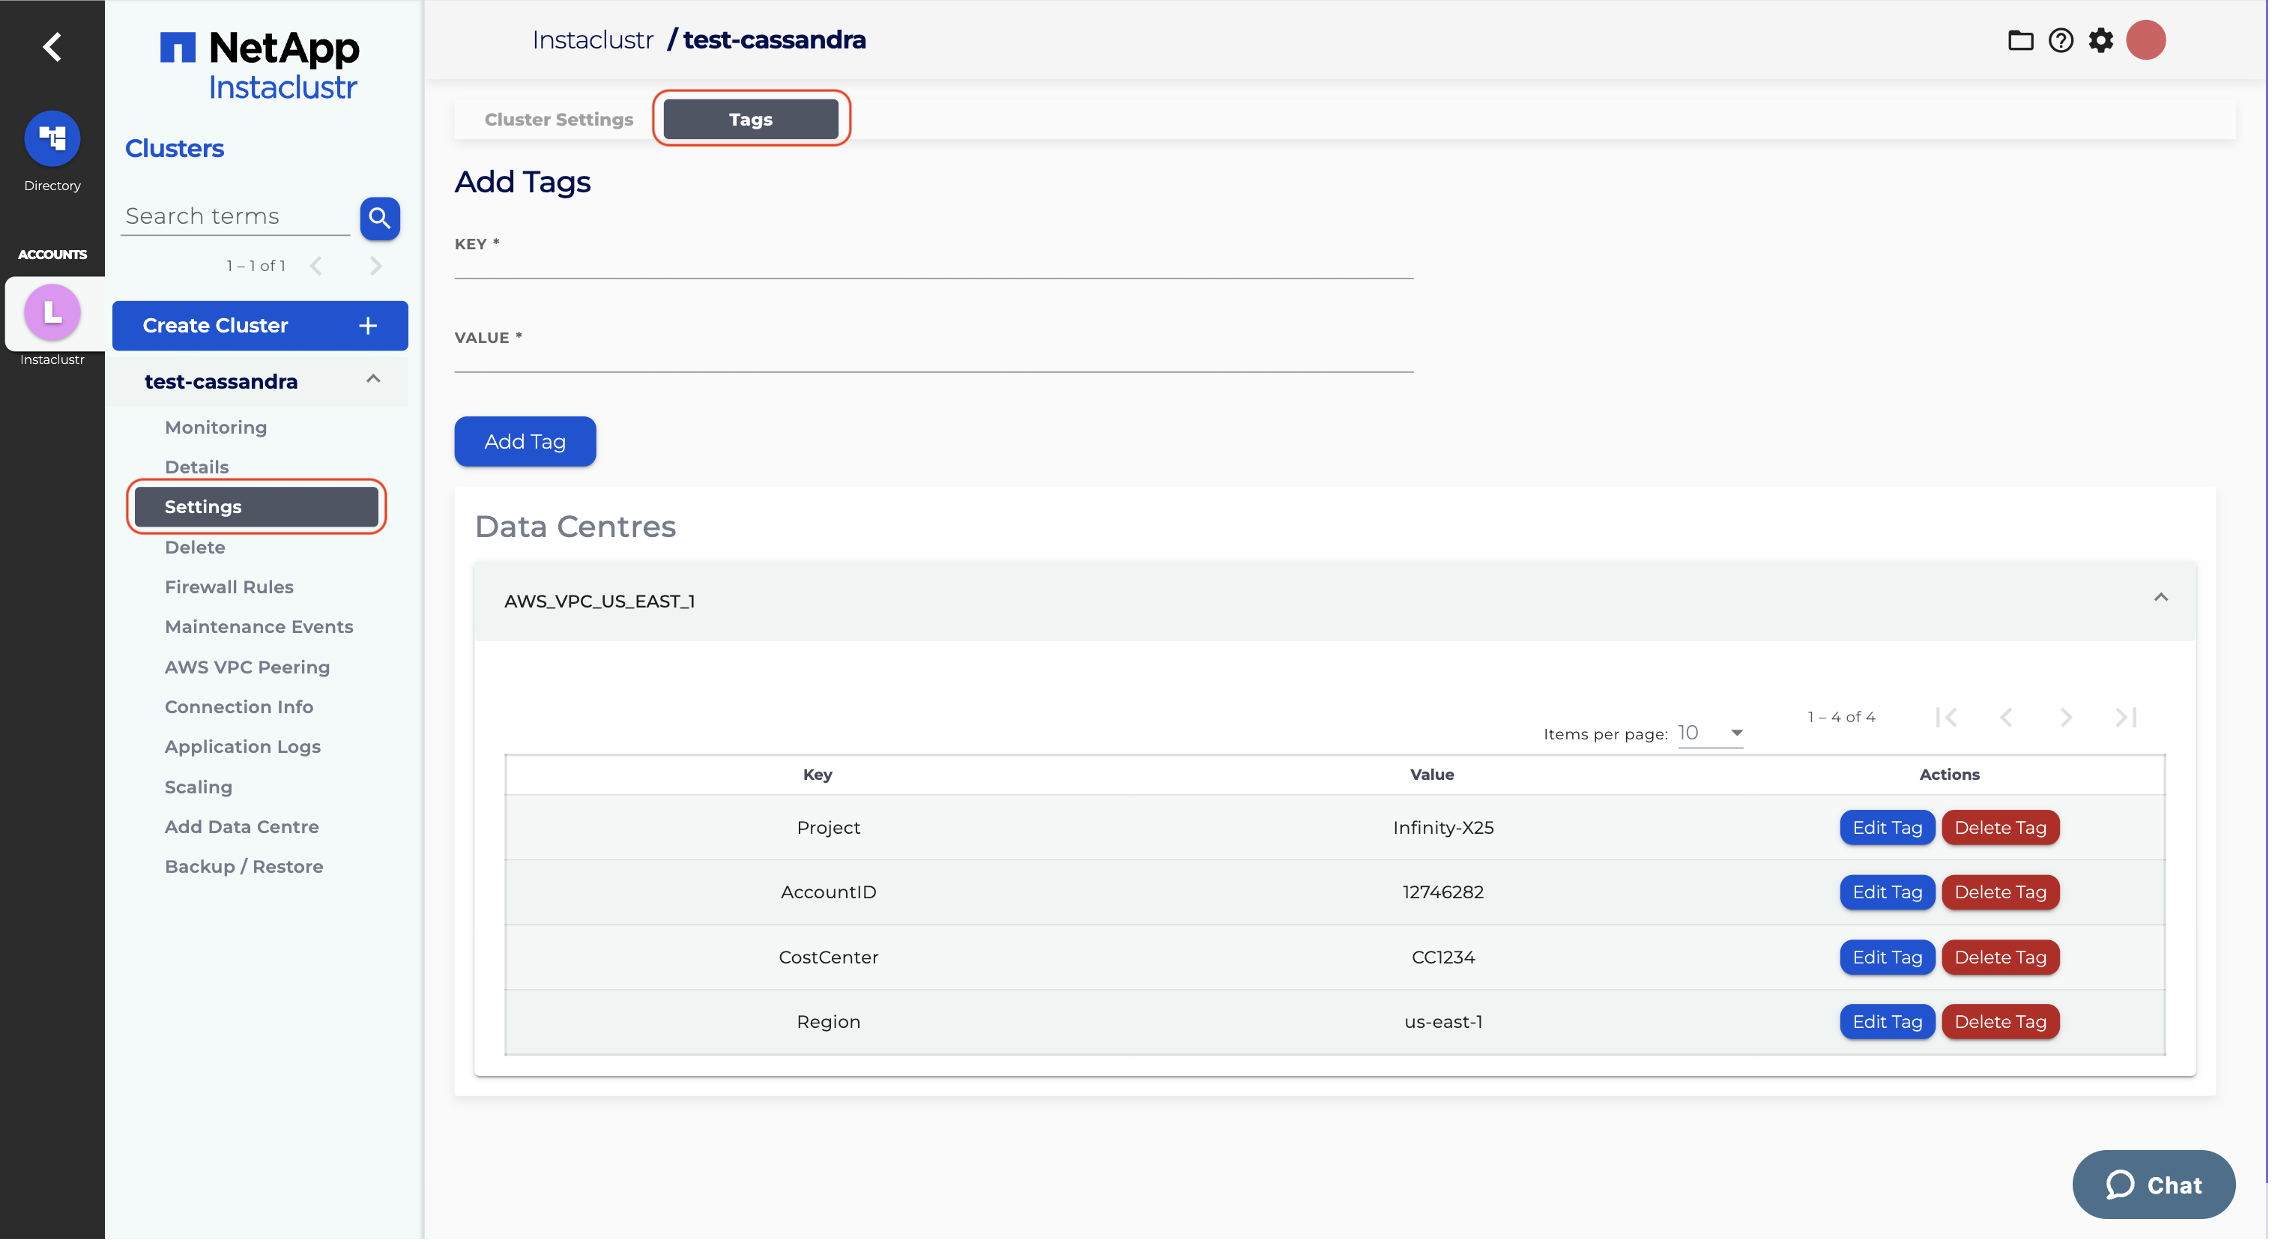Image resolution: width=2272 pixels, height=1244 pixels.
Task: Open the settings gear icon
Action: tap(2101, 41)
